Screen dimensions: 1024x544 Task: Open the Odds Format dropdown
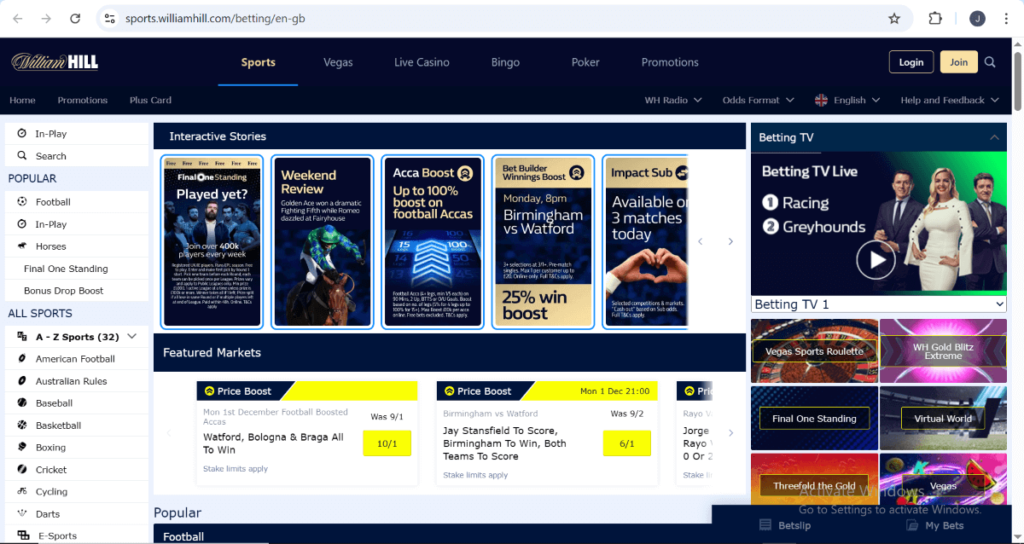758,100
